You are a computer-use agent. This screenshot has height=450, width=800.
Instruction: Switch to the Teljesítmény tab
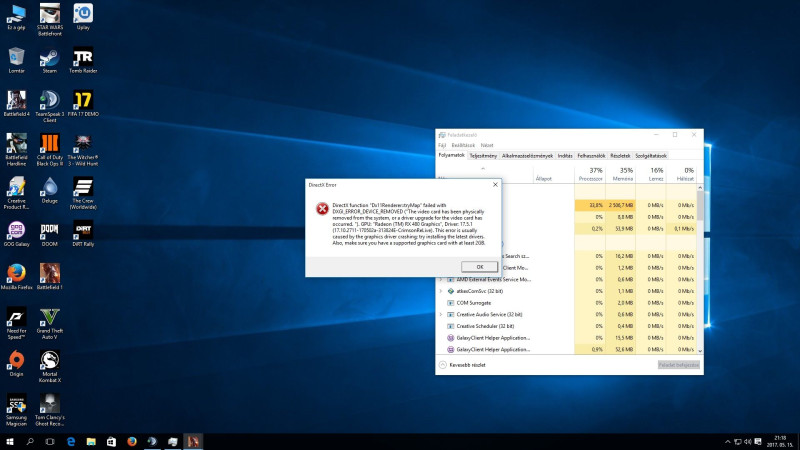click(484, 155)
